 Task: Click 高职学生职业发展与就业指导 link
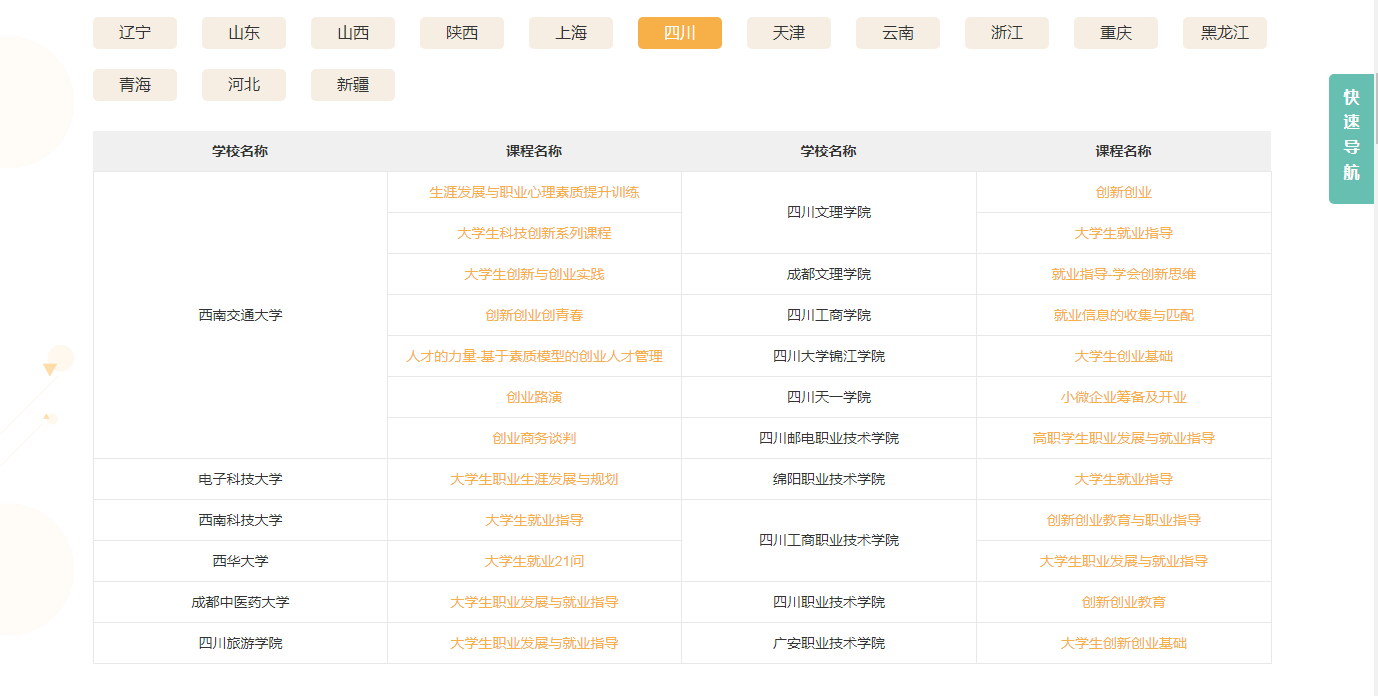1123,438
